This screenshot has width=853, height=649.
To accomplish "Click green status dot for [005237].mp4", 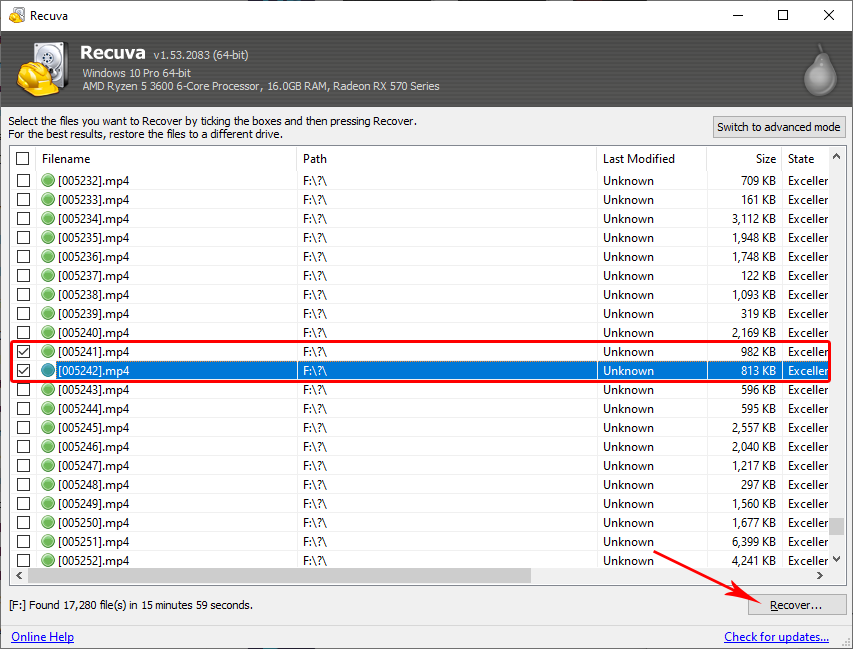I will click(x=48, y=275).
